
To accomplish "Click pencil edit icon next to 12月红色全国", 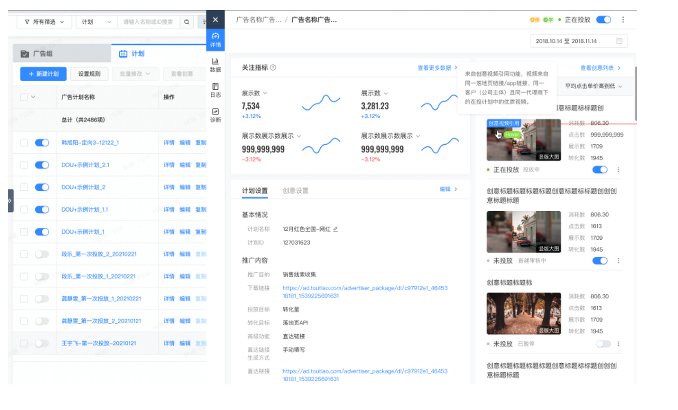I will [x=336, y=229].
